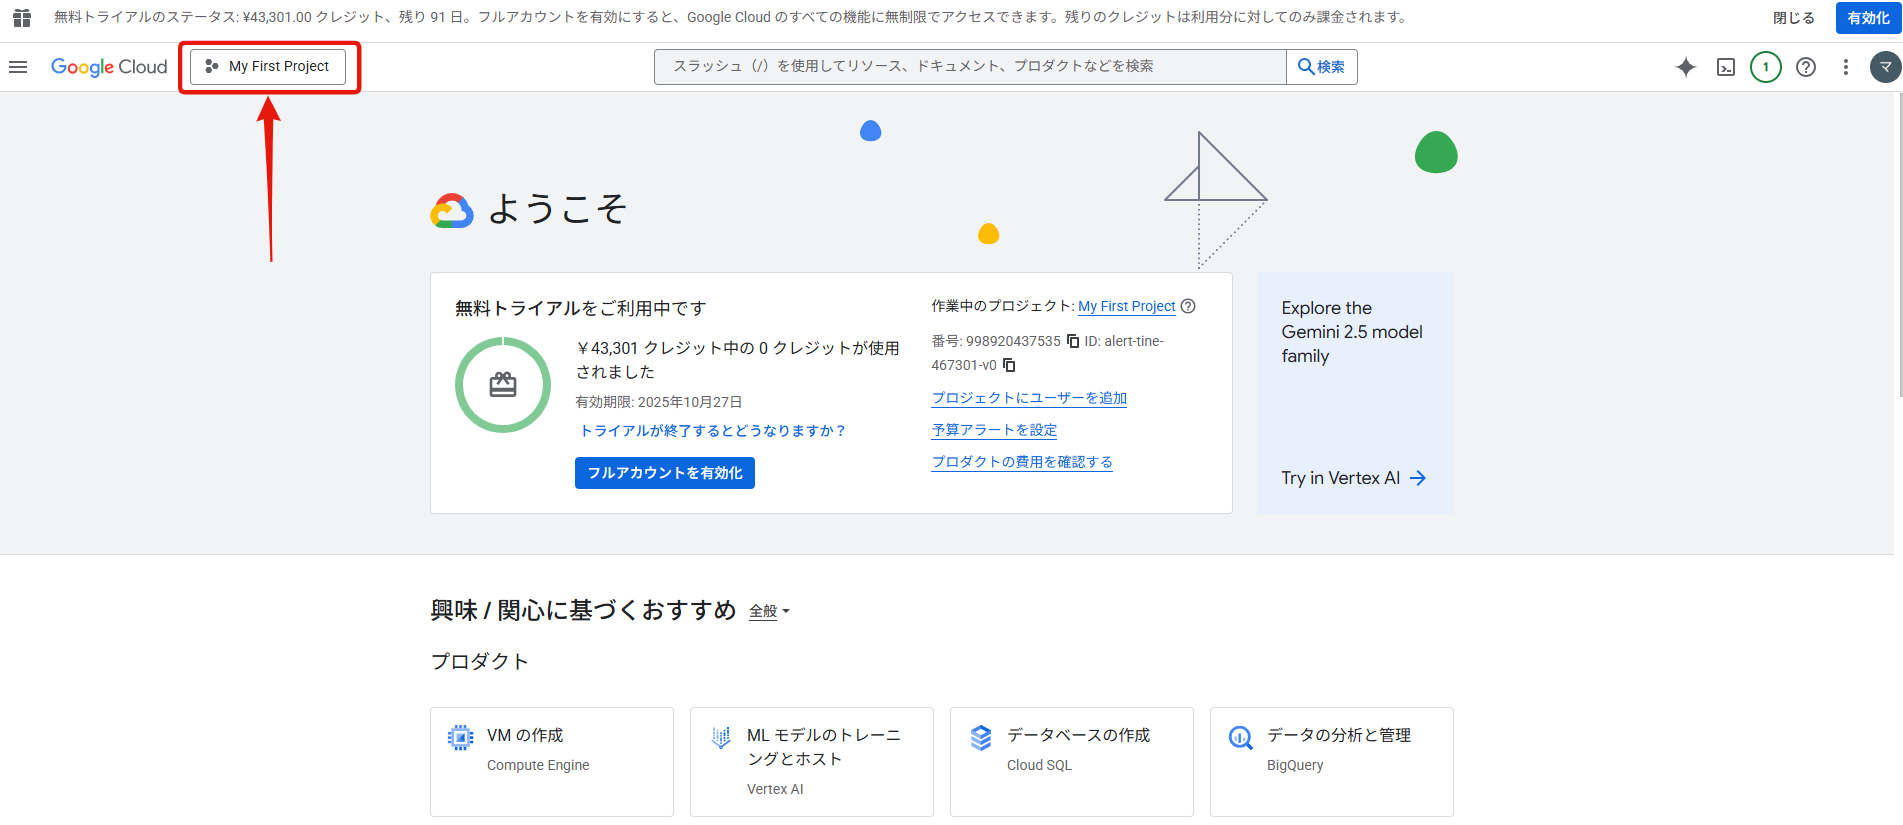Viewport: 1903px width, 825px height.
Task: Click the 有効期限: 2025年10月27日 text
Action: pos(659,402)
